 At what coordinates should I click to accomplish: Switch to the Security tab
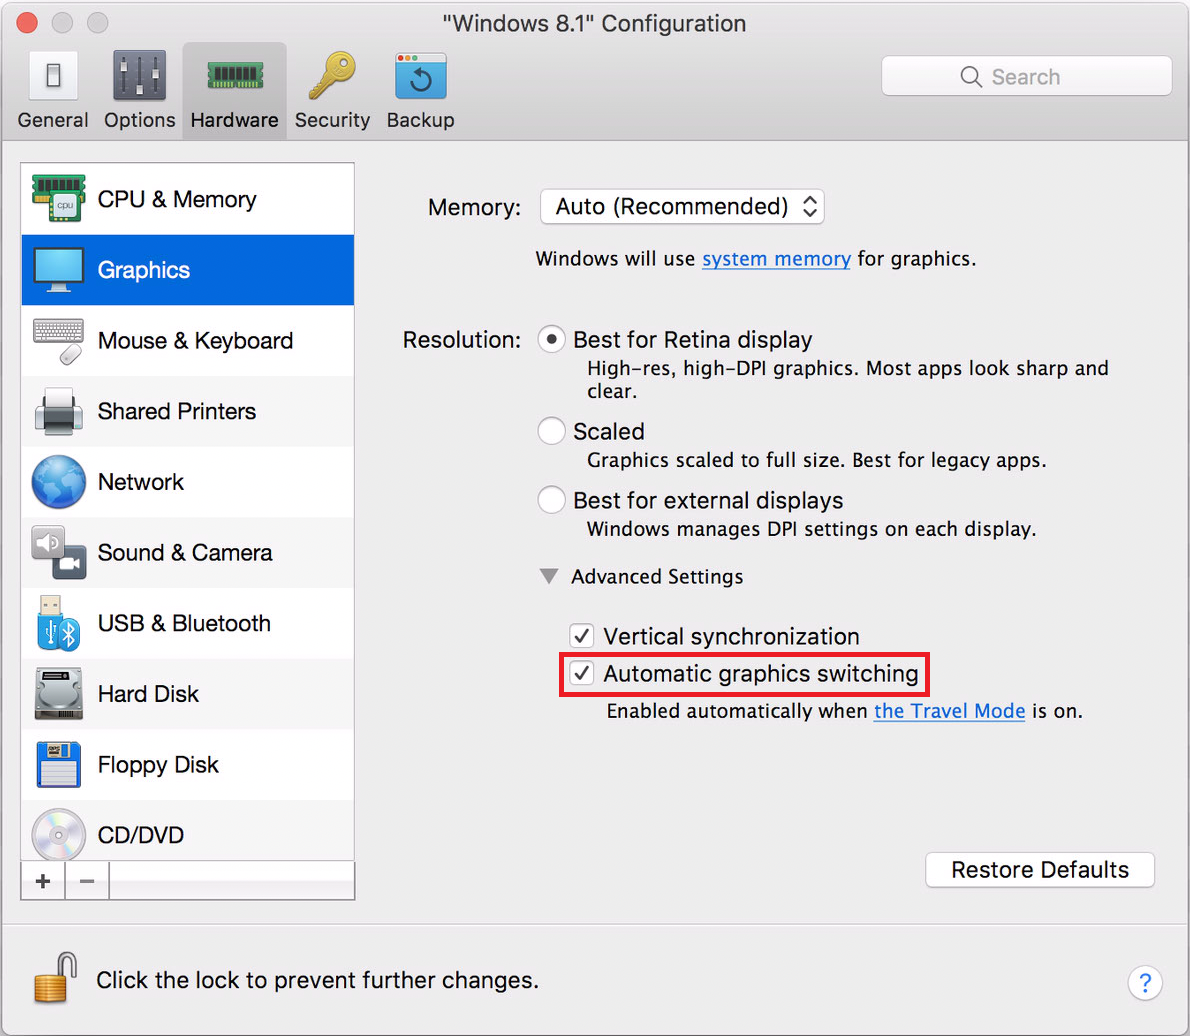pos(332,92)
